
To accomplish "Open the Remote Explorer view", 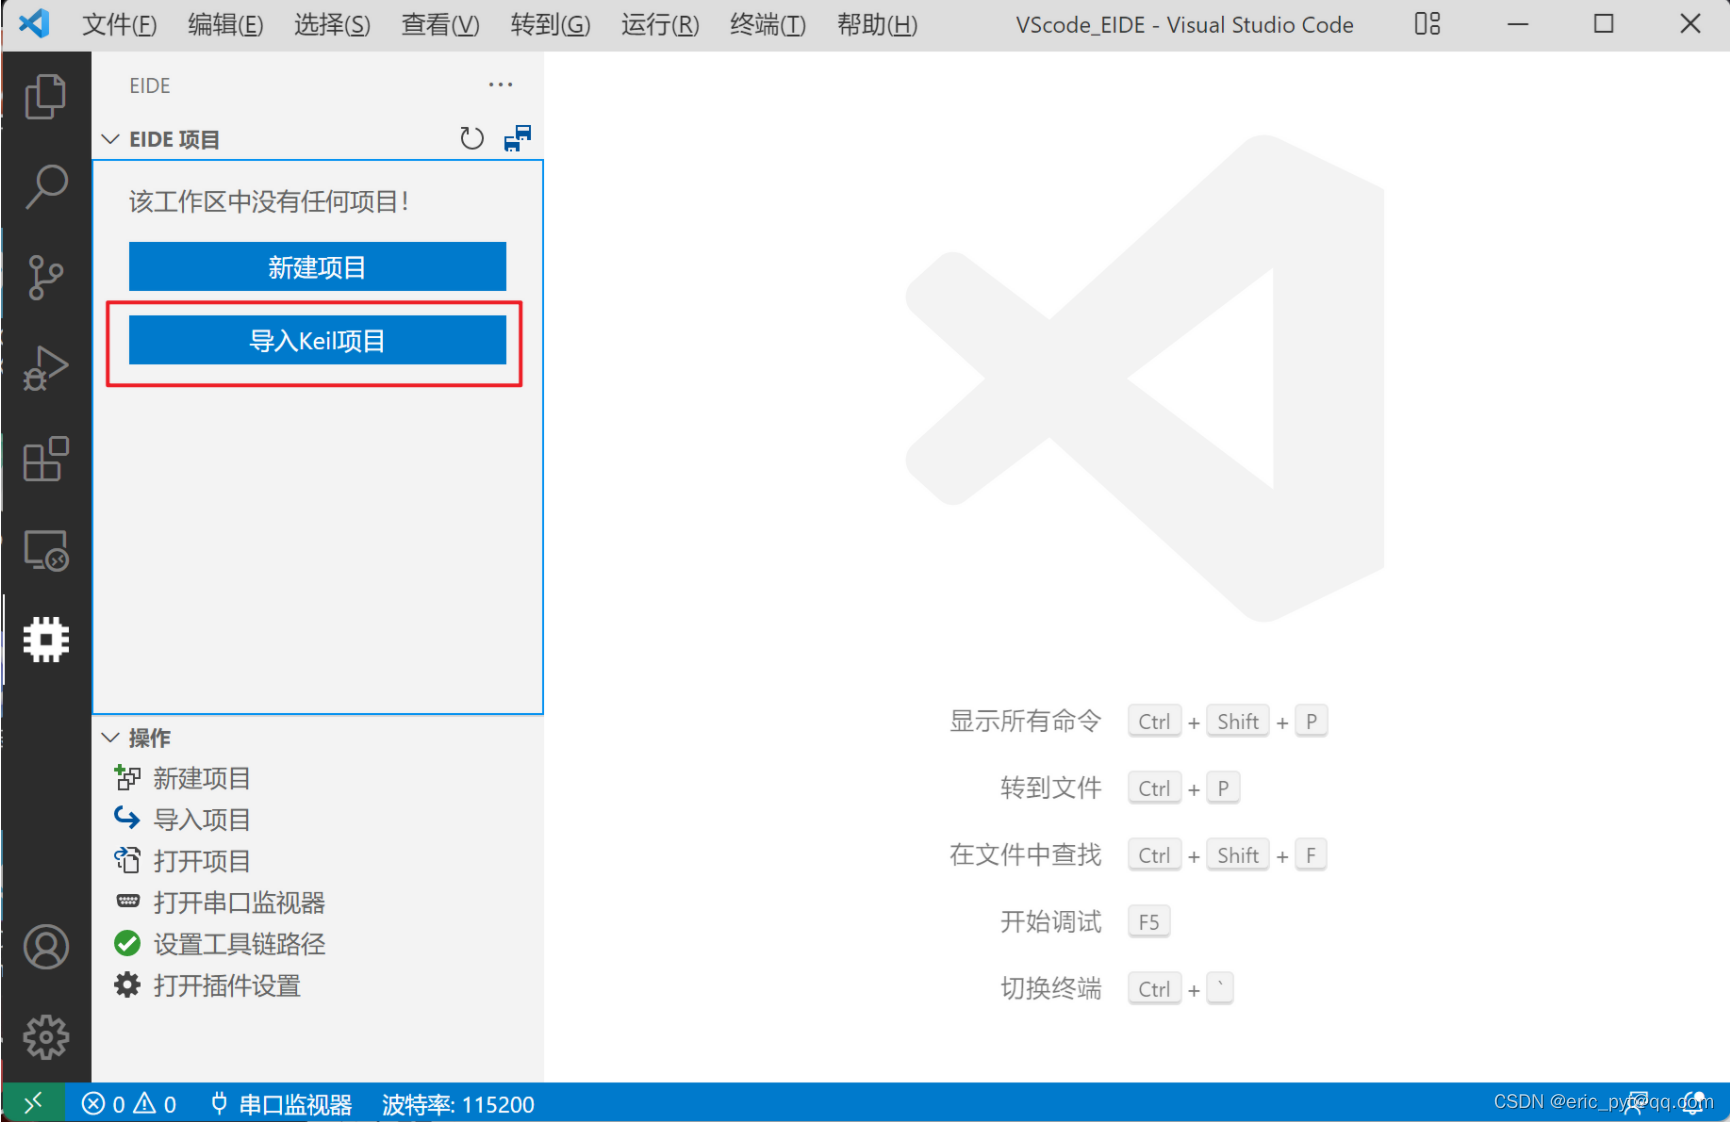I will click(x=45, y=550).
